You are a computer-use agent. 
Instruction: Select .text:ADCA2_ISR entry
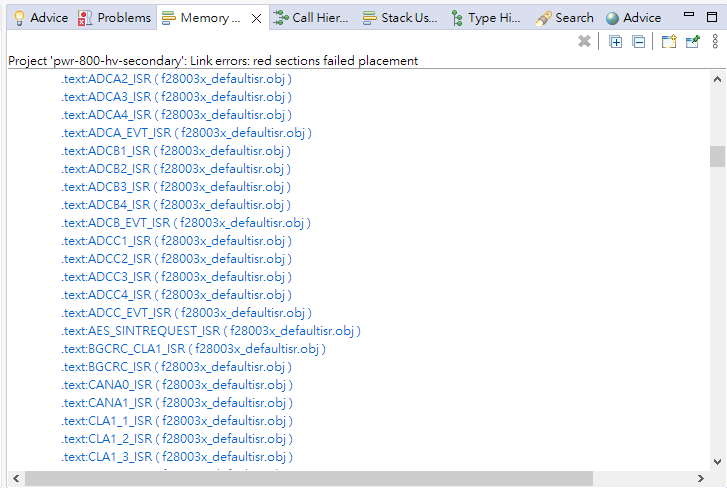(176, 79)
